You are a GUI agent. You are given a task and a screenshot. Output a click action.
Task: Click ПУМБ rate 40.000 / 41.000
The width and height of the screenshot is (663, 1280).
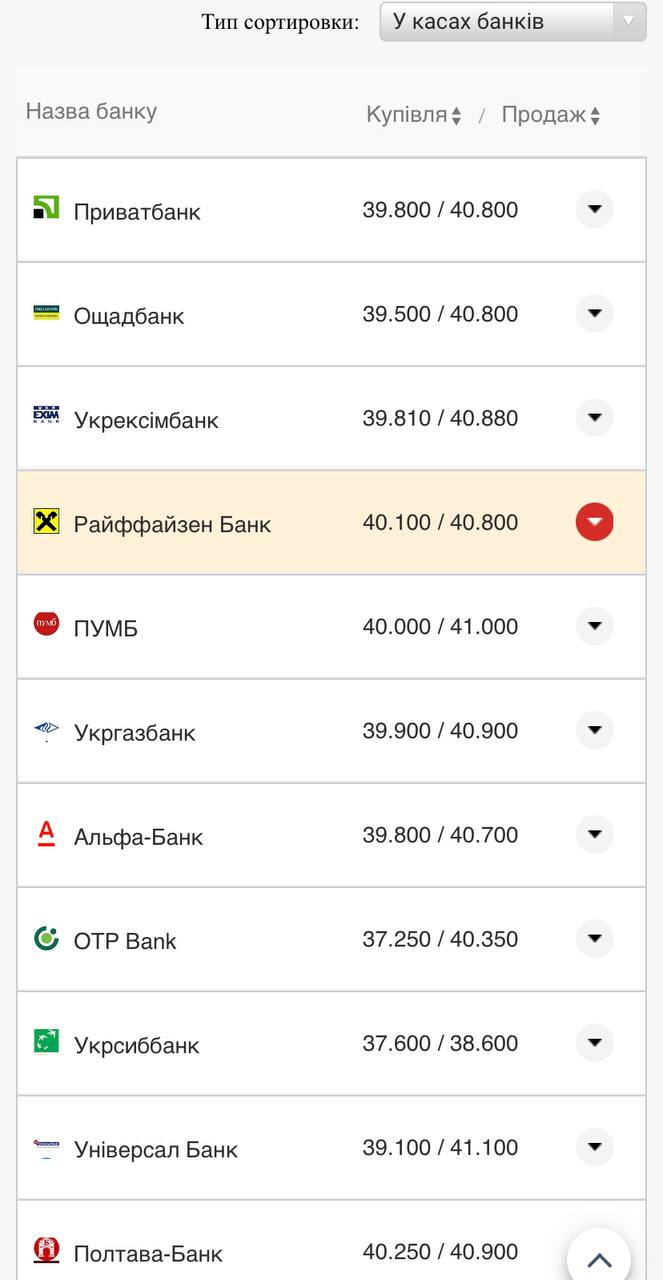click(440, 627)
